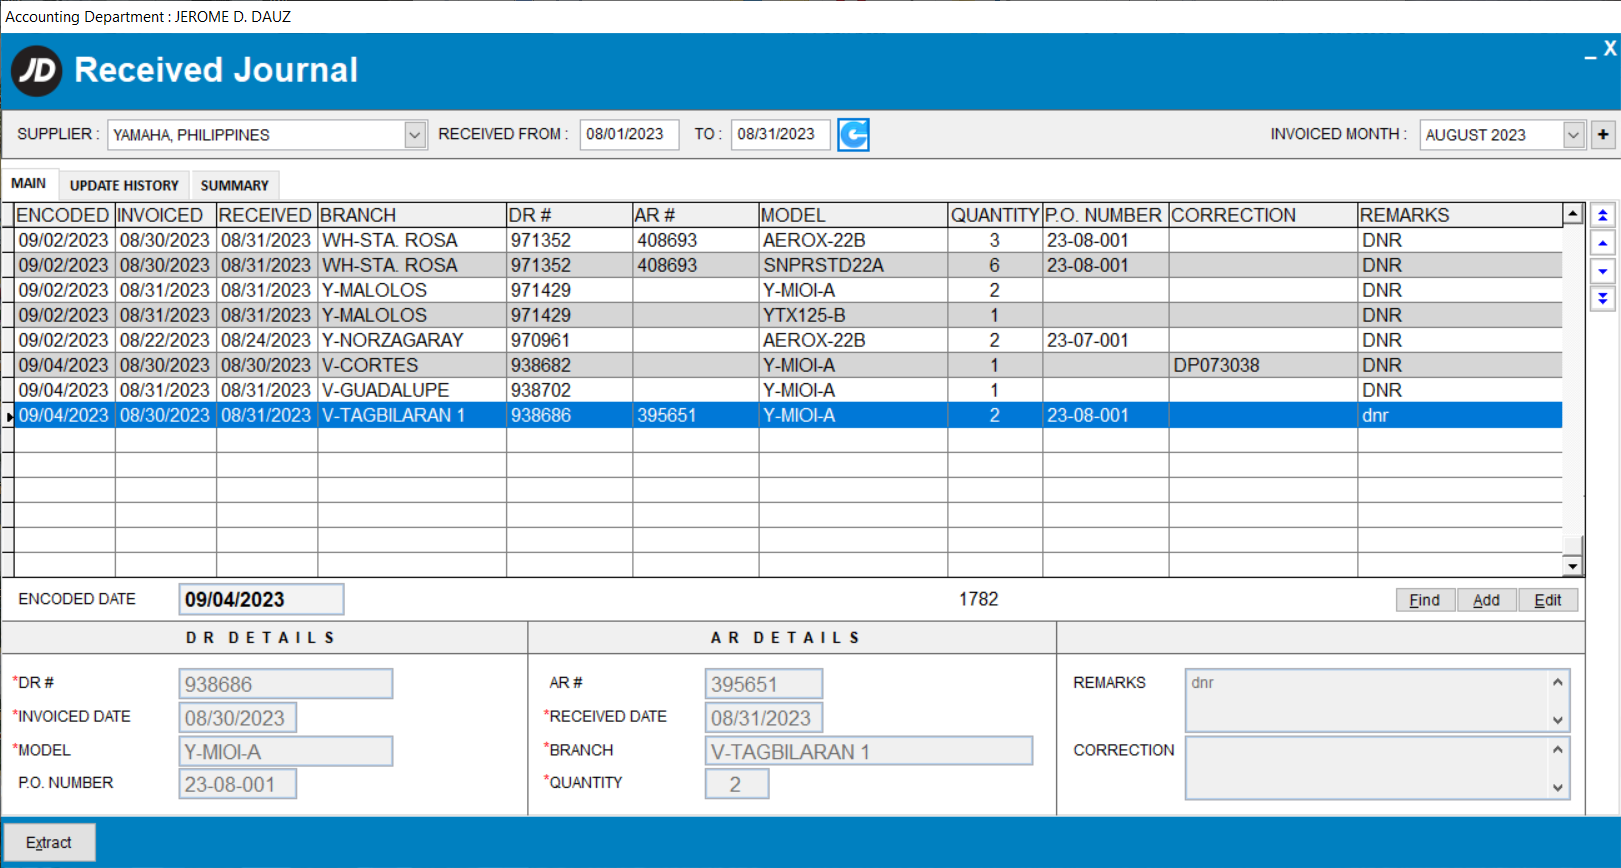Click the TO date field 08/31/2023

click(x=780, y=134)
